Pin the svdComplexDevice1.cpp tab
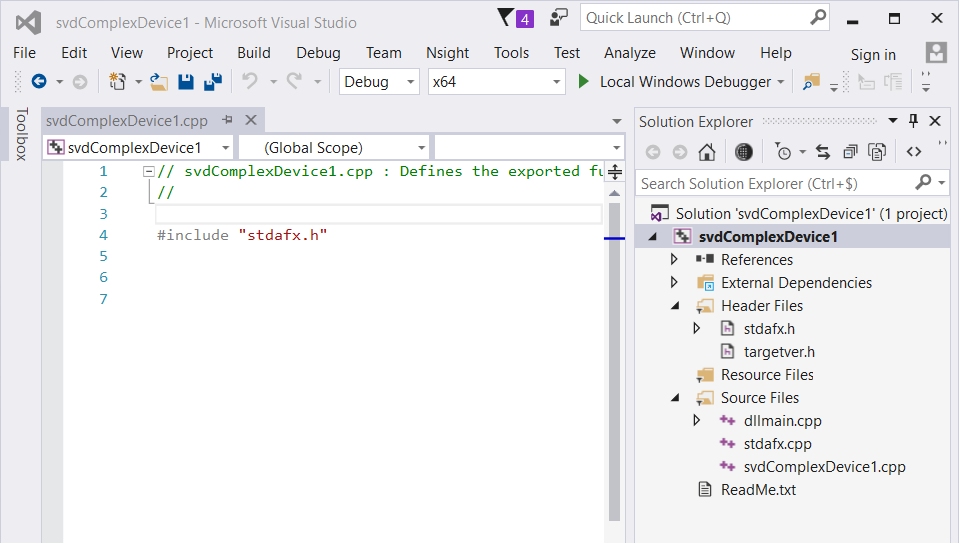 [228, 120]
